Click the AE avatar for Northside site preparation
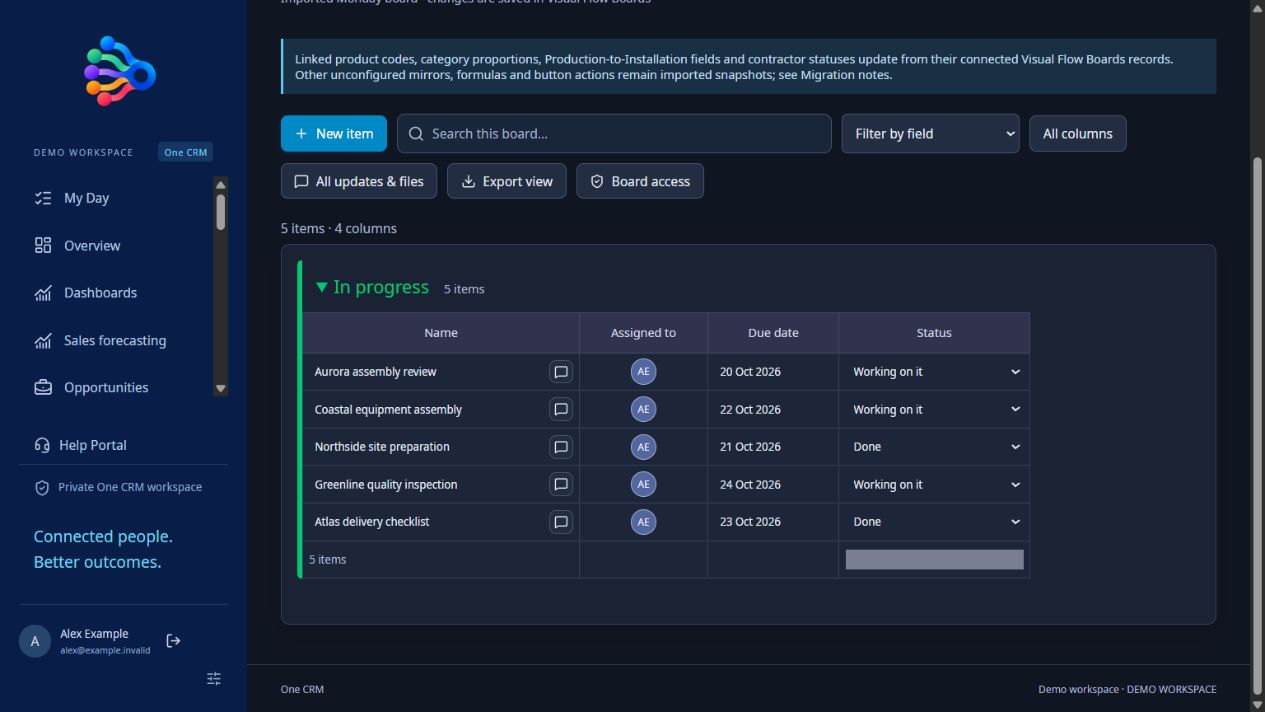 [x=643, y=447]
